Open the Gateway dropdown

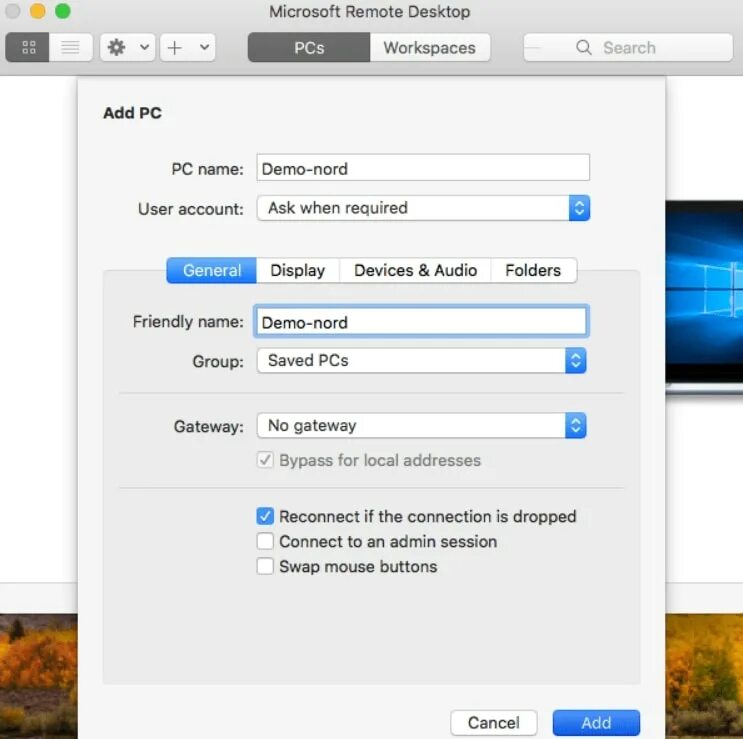pyautogui.click(x=421, y=425)
